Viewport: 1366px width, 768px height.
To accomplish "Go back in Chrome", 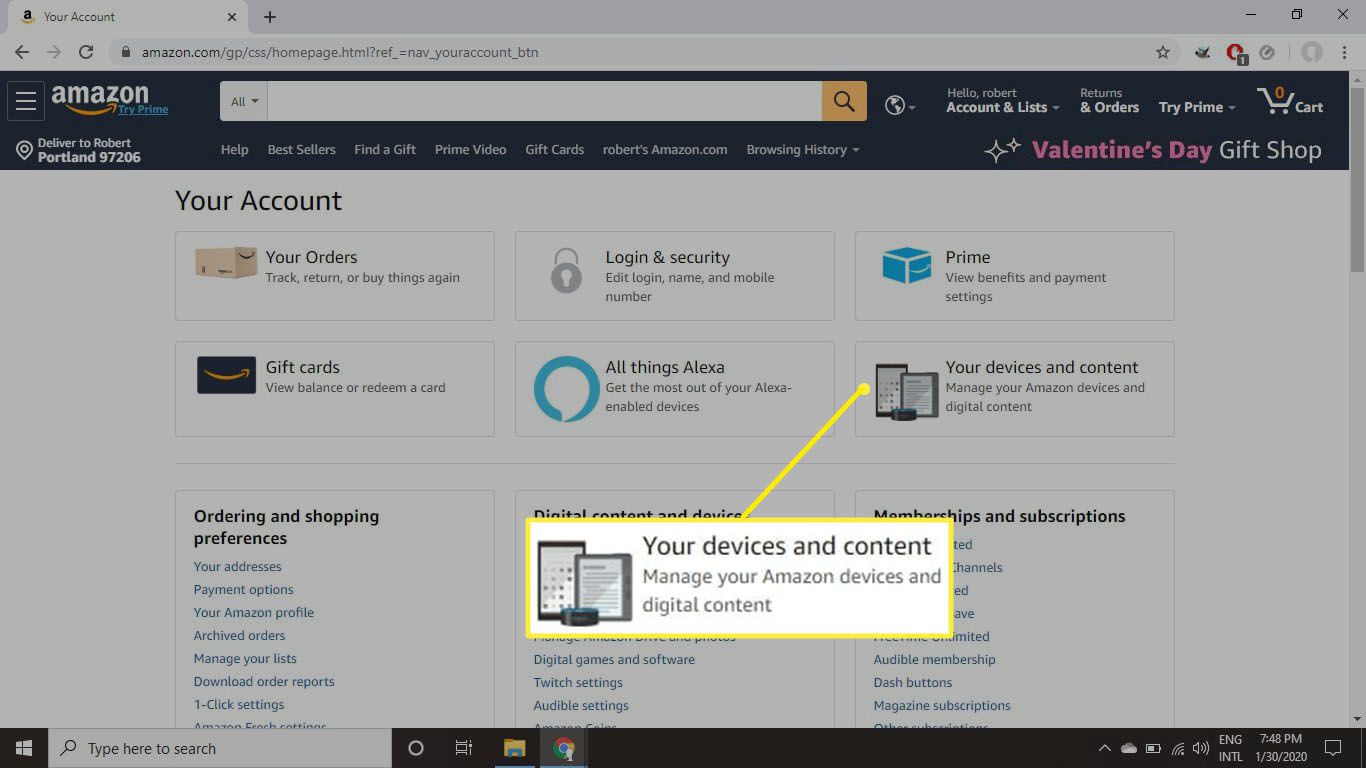I will pos(22,52).
